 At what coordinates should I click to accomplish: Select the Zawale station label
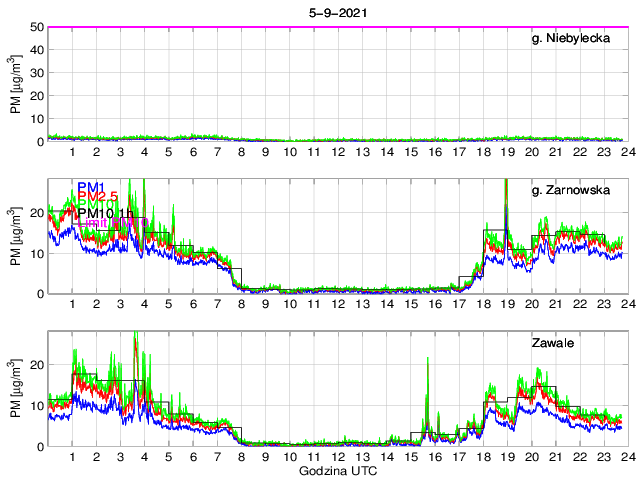pos(553,342)
